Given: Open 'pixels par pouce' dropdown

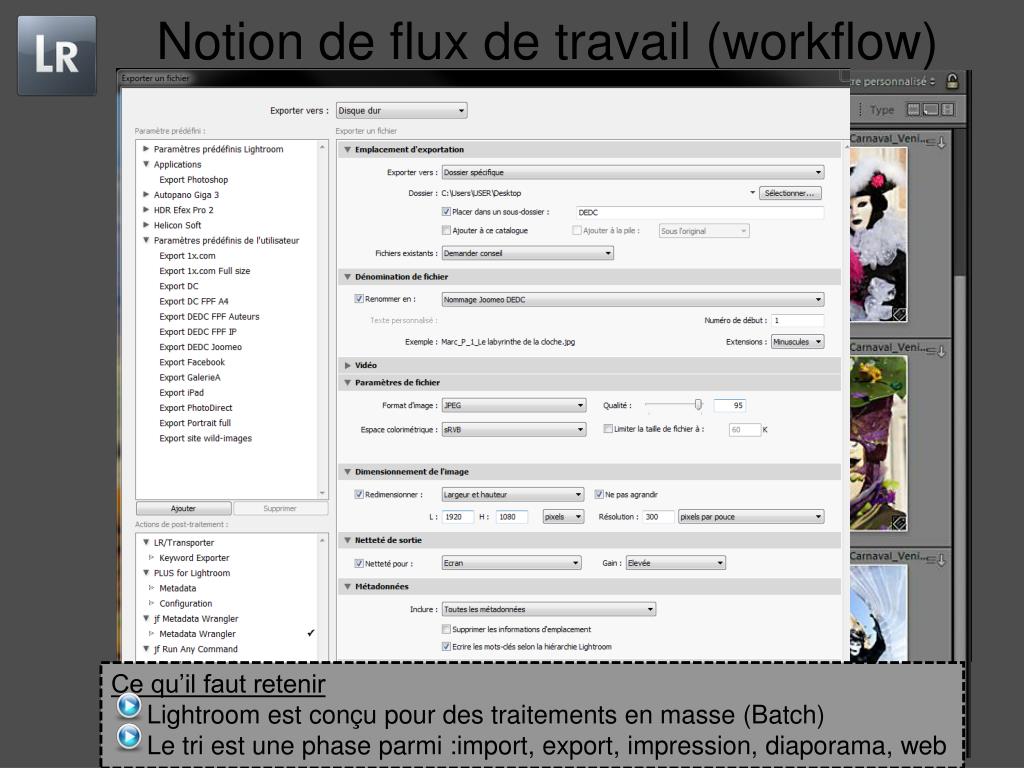Looking at the screenshot, I should 751,517.
